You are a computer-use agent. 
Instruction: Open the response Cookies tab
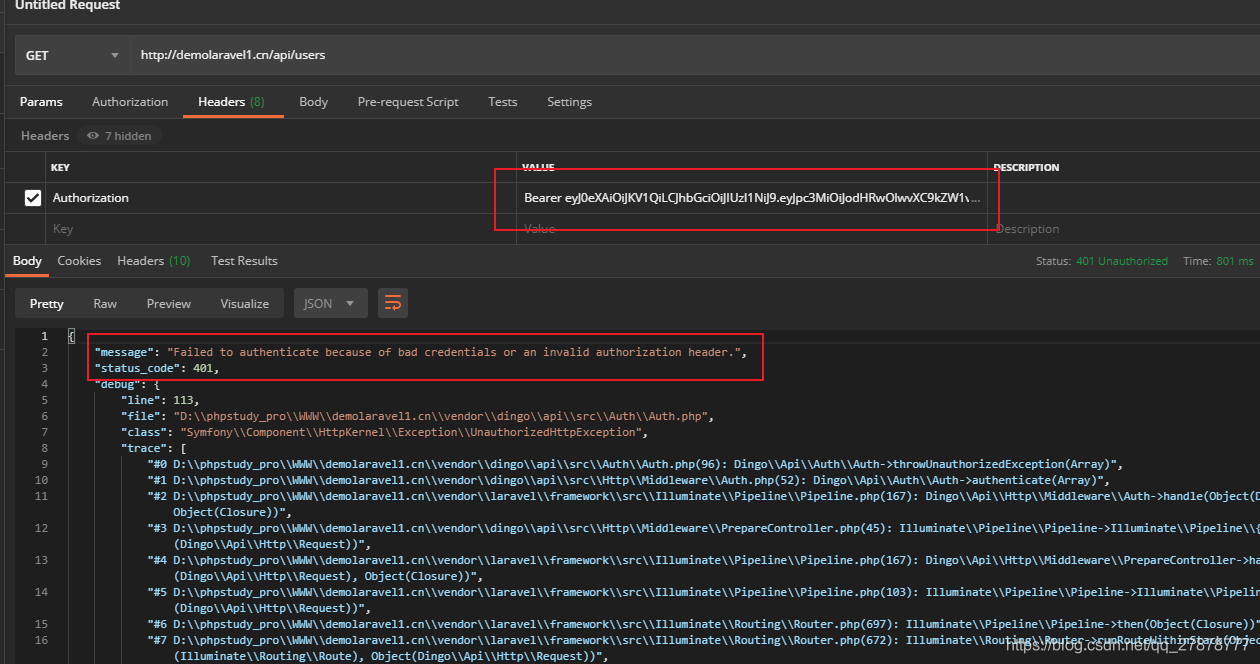tap(79, 261)
